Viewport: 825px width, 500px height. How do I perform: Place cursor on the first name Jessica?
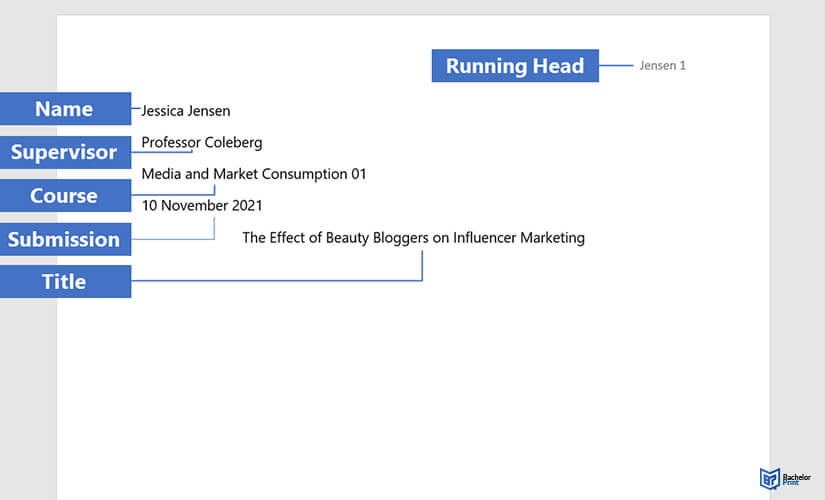coord(164,111)
